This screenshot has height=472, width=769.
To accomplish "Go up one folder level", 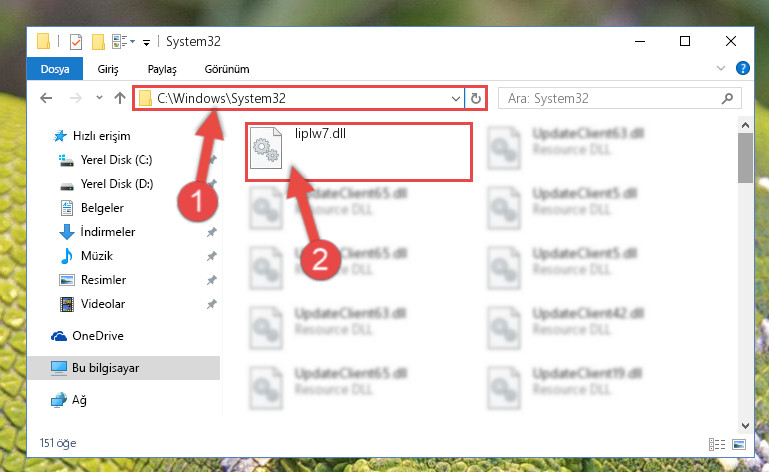I will pos(120,98).
